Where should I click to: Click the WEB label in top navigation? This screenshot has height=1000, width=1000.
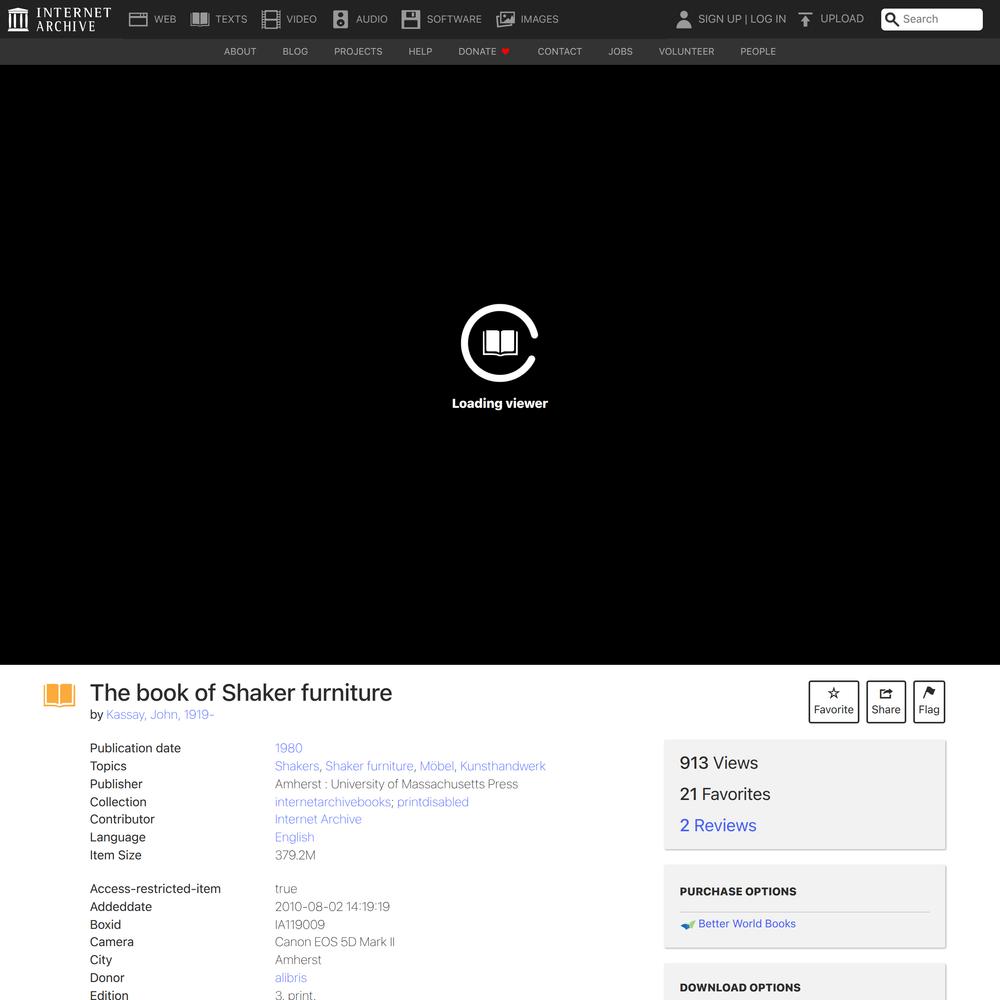pos(165,19)
